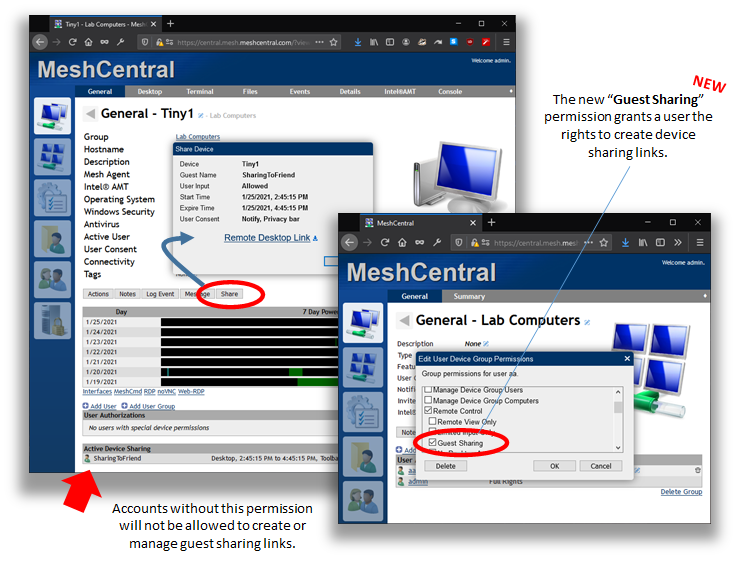740x561 pixels.
Task: Click the Actions button
Action: (x=98, y=294)
